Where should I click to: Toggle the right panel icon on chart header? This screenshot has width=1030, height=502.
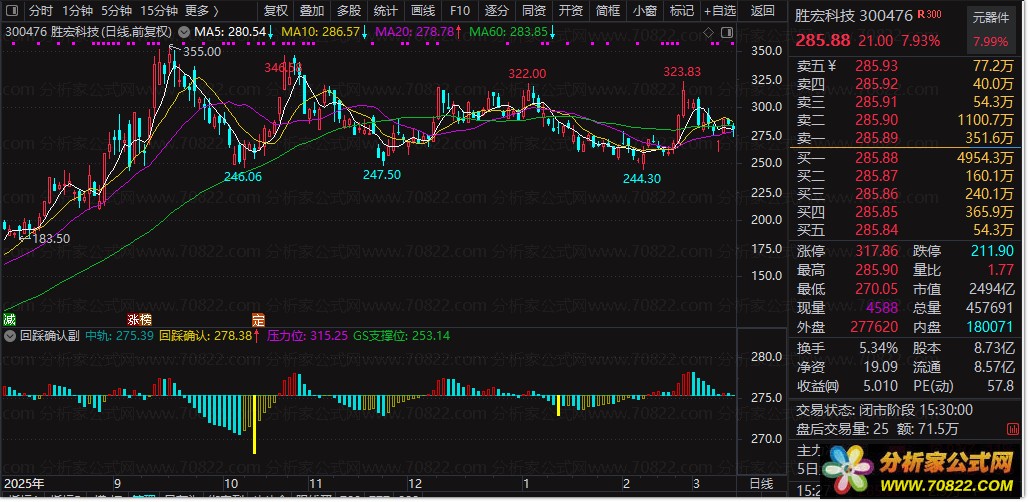(727, 32)
